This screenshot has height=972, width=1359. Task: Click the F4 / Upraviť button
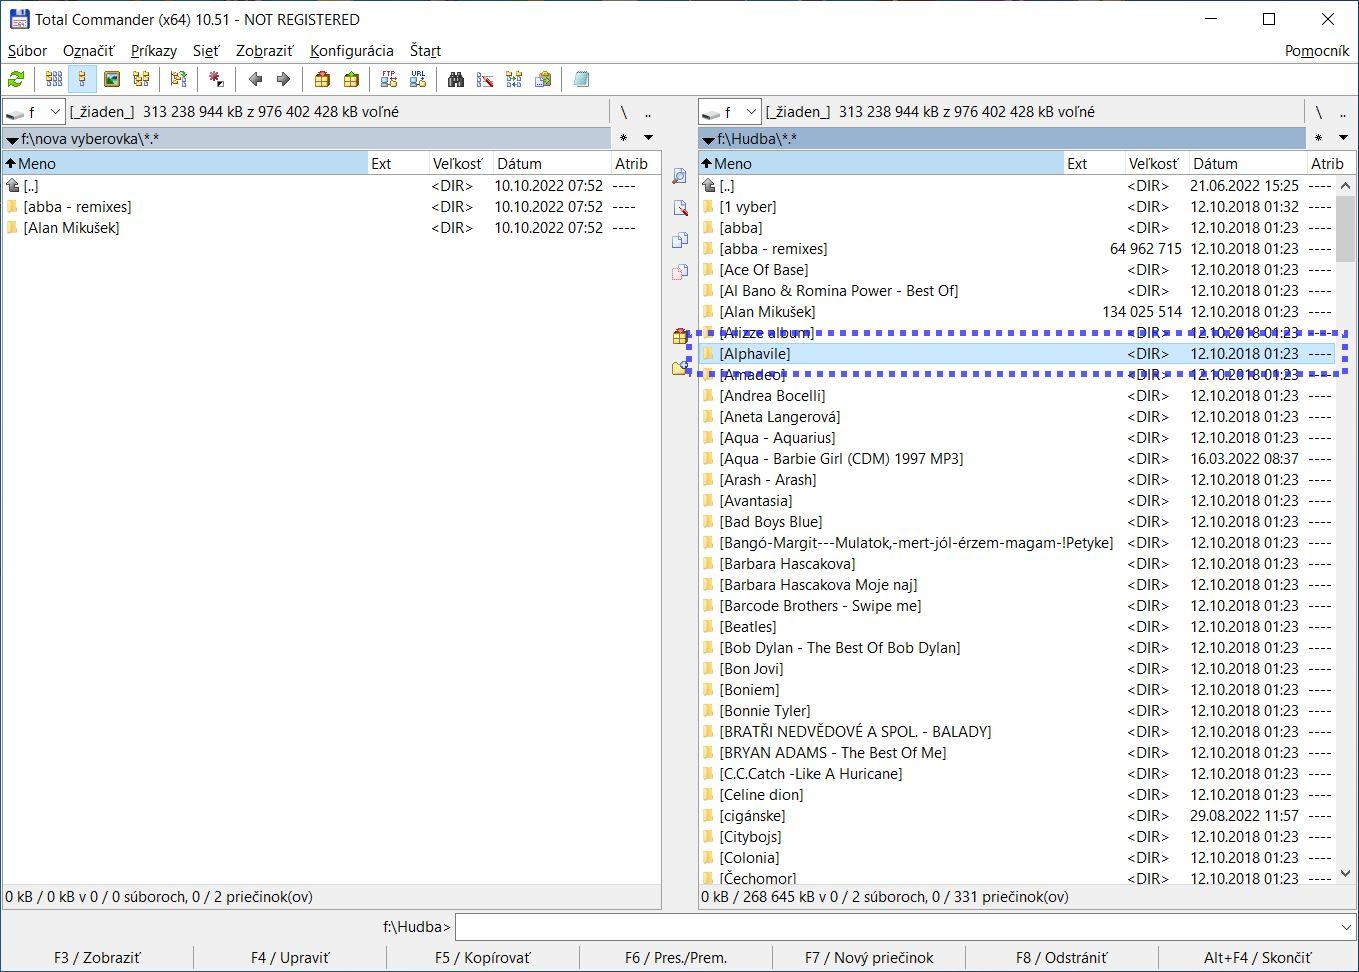290,957
